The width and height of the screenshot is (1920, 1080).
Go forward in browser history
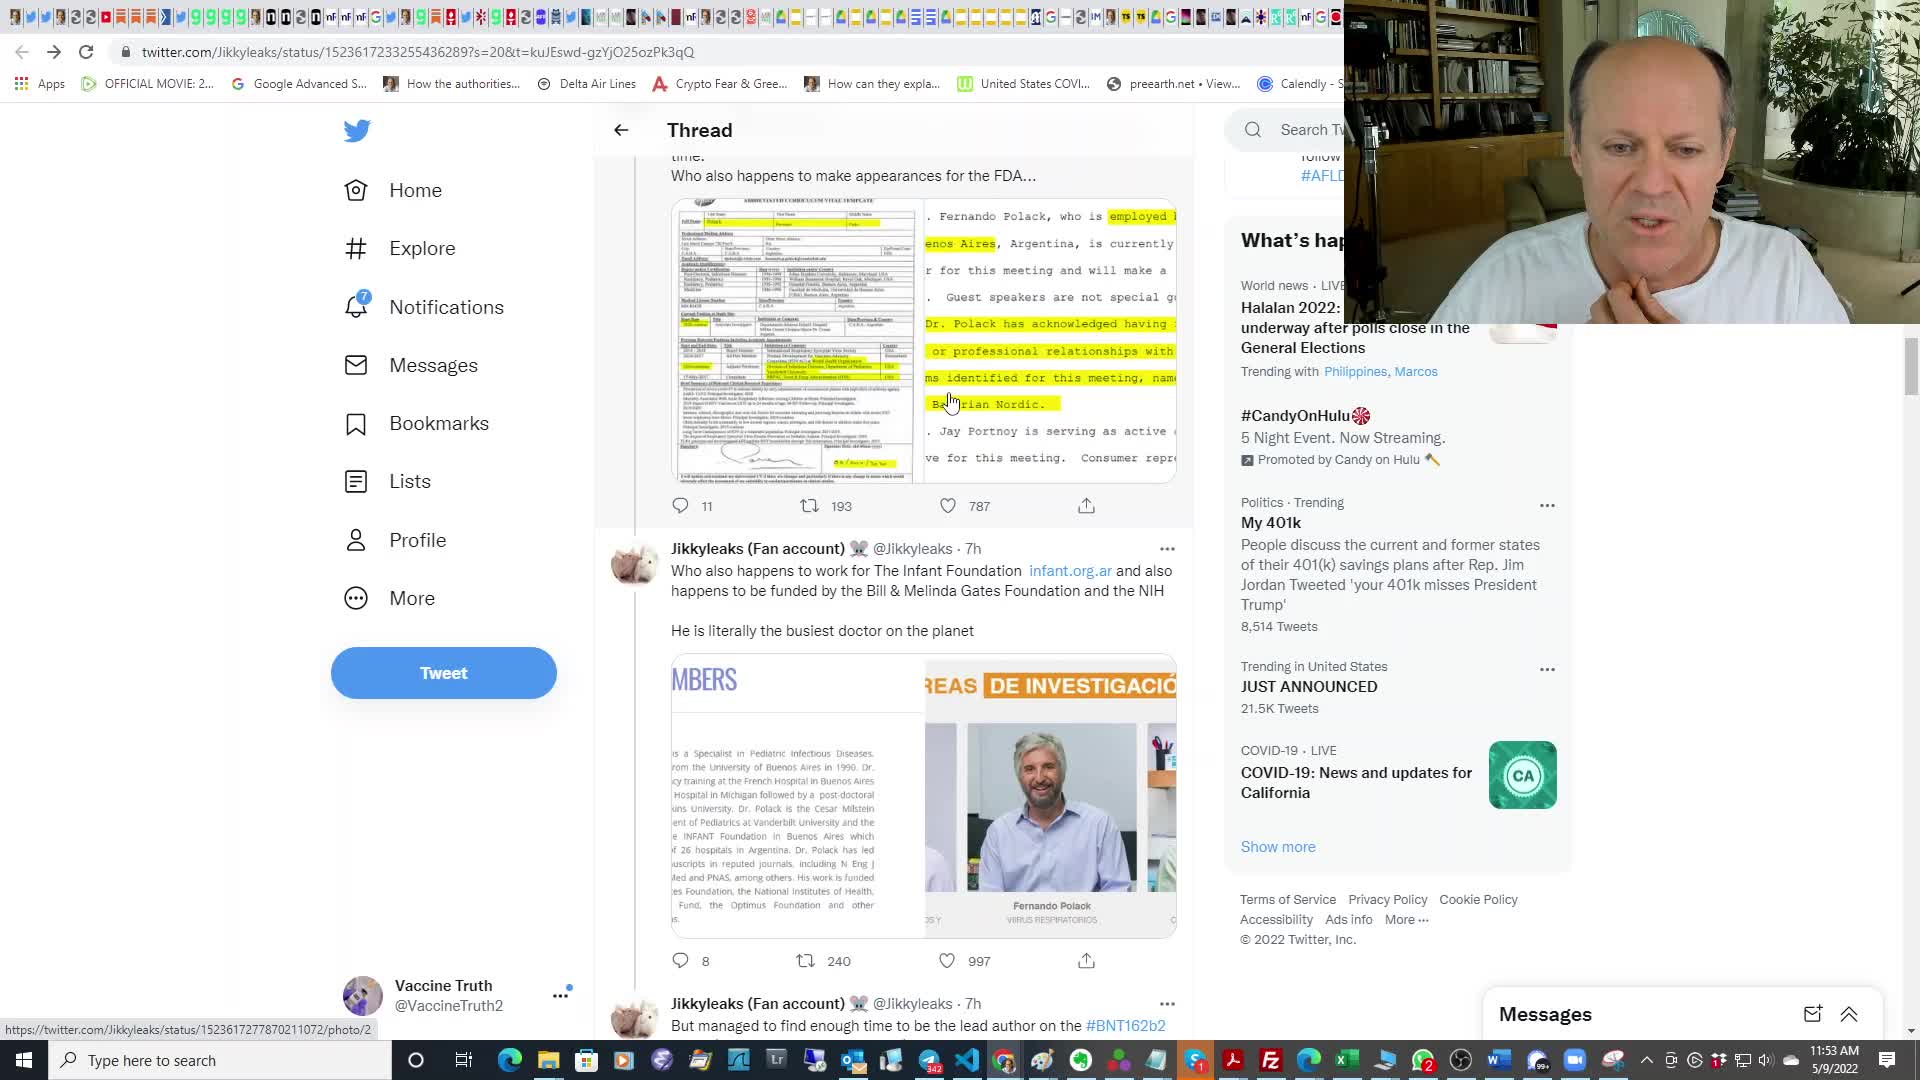tap(54, 52)
